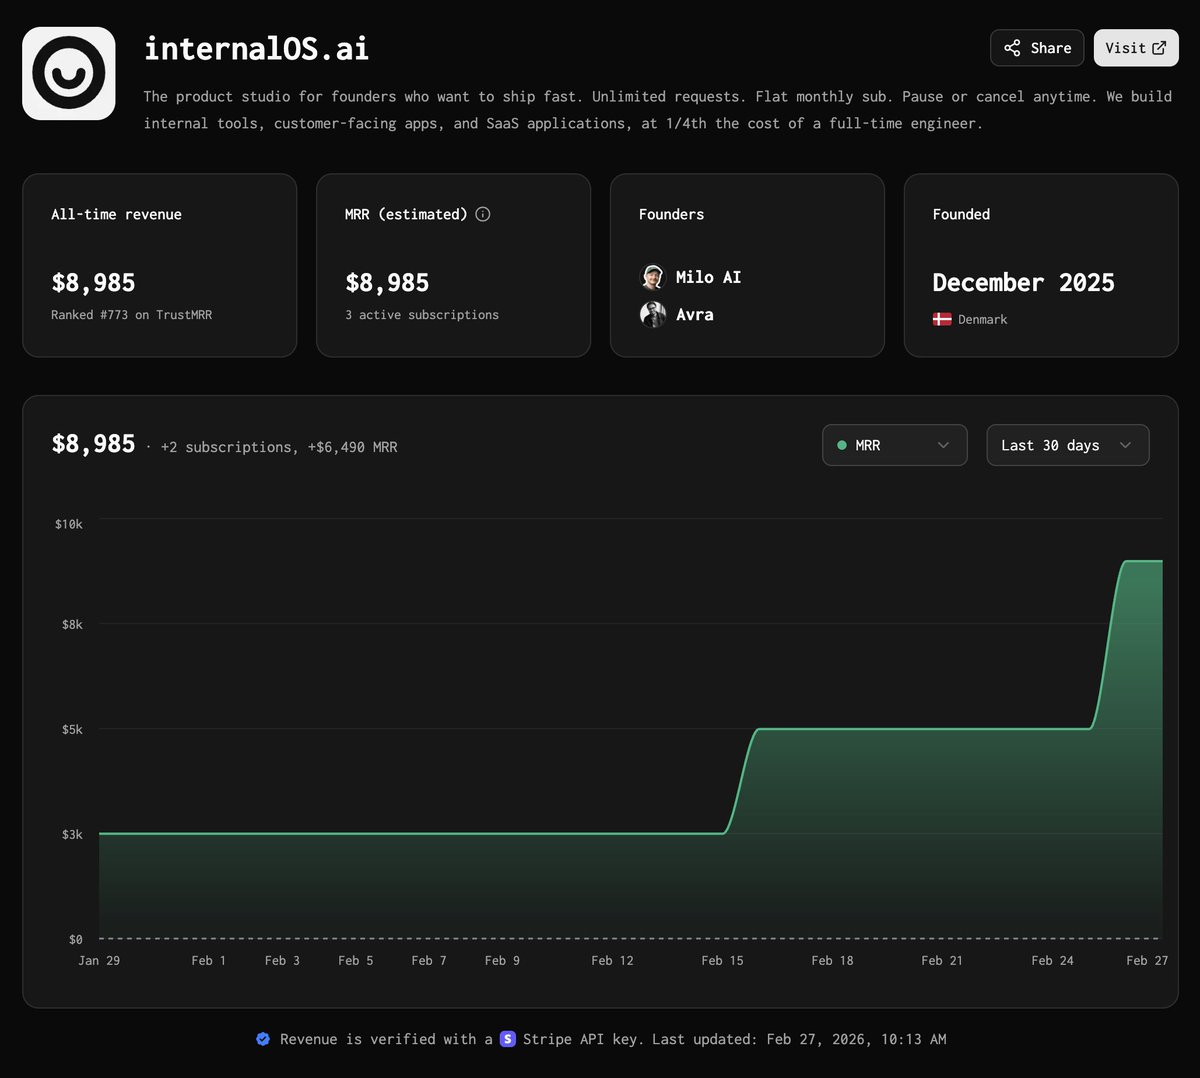Open the MRR estimated info tooltip icon
The image size is (1200, 1078).
[x=482, y=214]
